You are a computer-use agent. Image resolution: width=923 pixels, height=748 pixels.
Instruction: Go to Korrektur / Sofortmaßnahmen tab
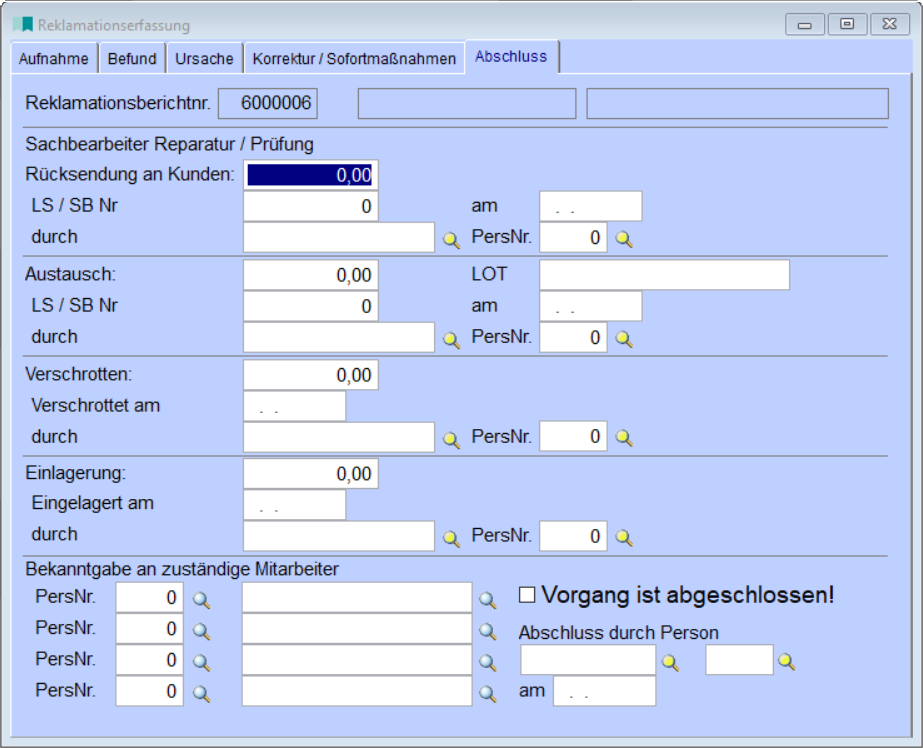(354, 59)
